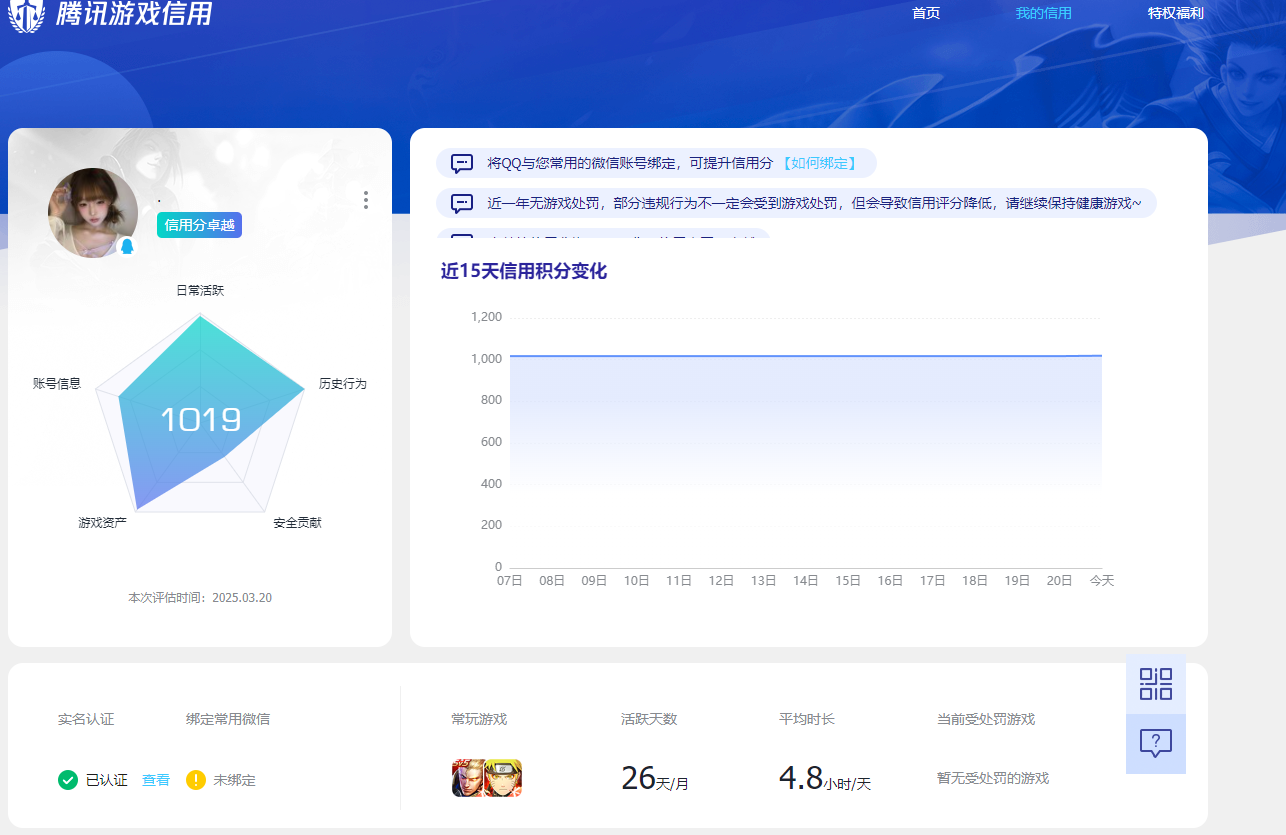Click the 已认证 status text
1286x835 pixels.
pyautogui.click(x=107, y=780)
